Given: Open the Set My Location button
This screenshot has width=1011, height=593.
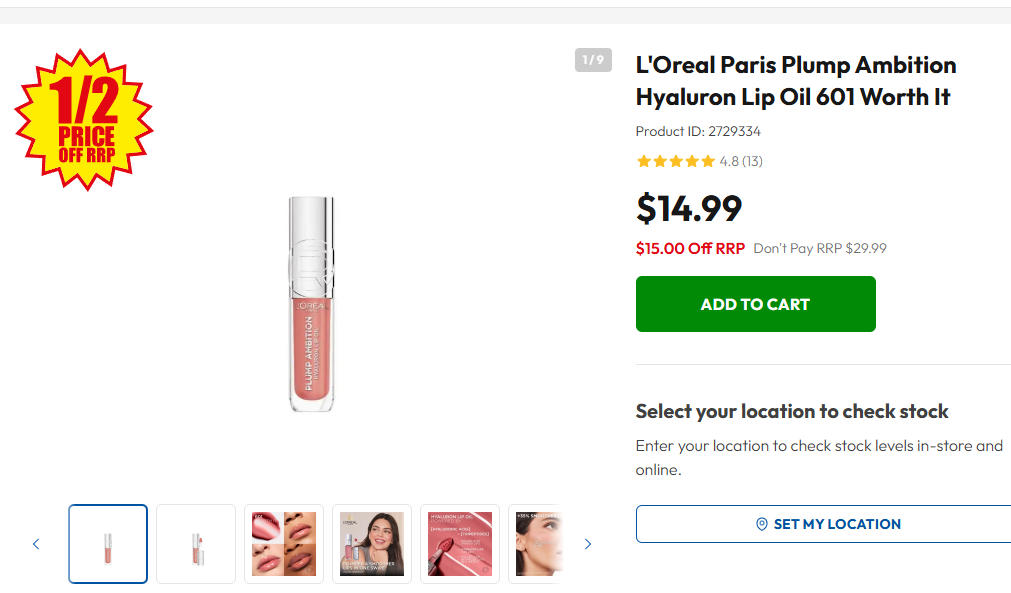Looking at the screenshot, I should click(823, 524).
